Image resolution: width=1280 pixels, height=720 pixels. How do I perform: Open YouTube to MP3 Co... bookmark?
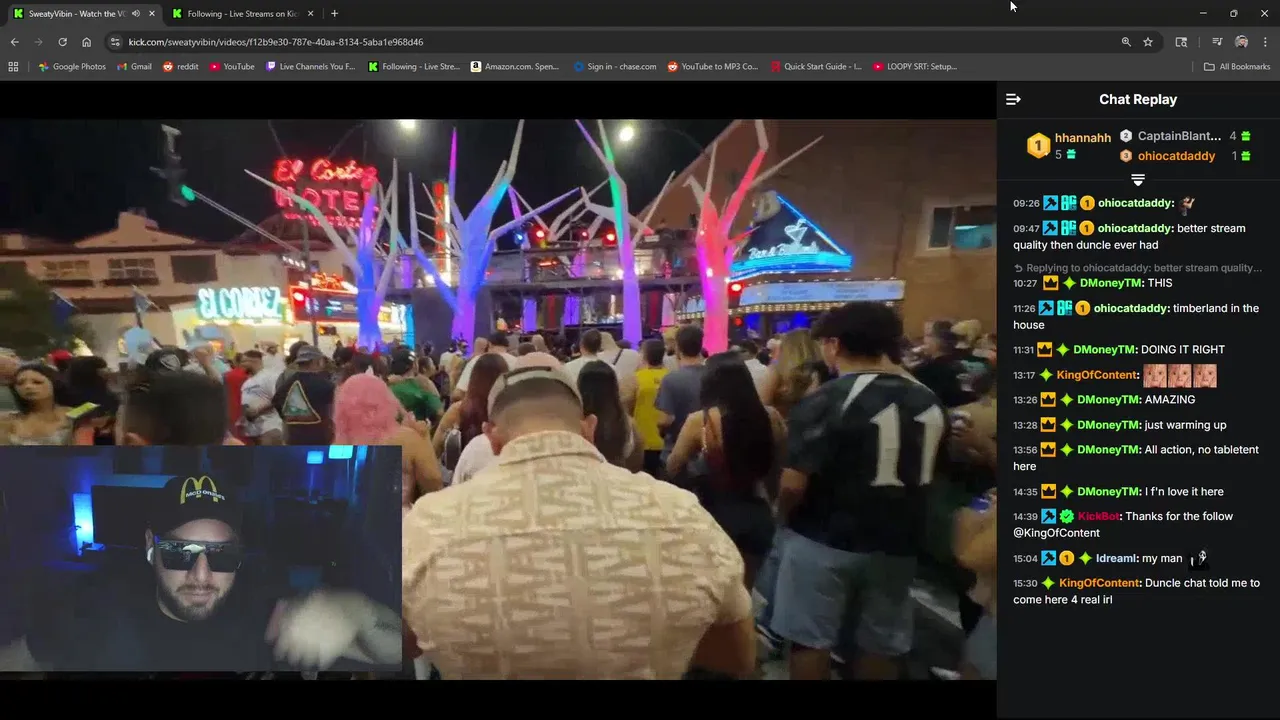712,67
